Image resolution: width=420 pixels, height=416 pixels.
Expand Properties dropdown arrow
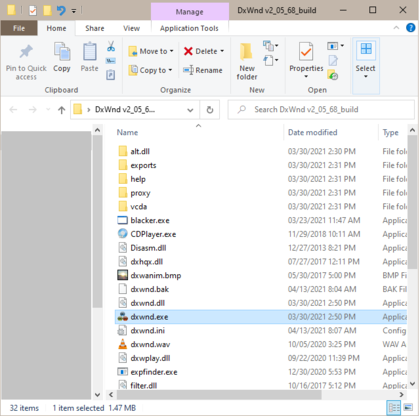[306, 77]
